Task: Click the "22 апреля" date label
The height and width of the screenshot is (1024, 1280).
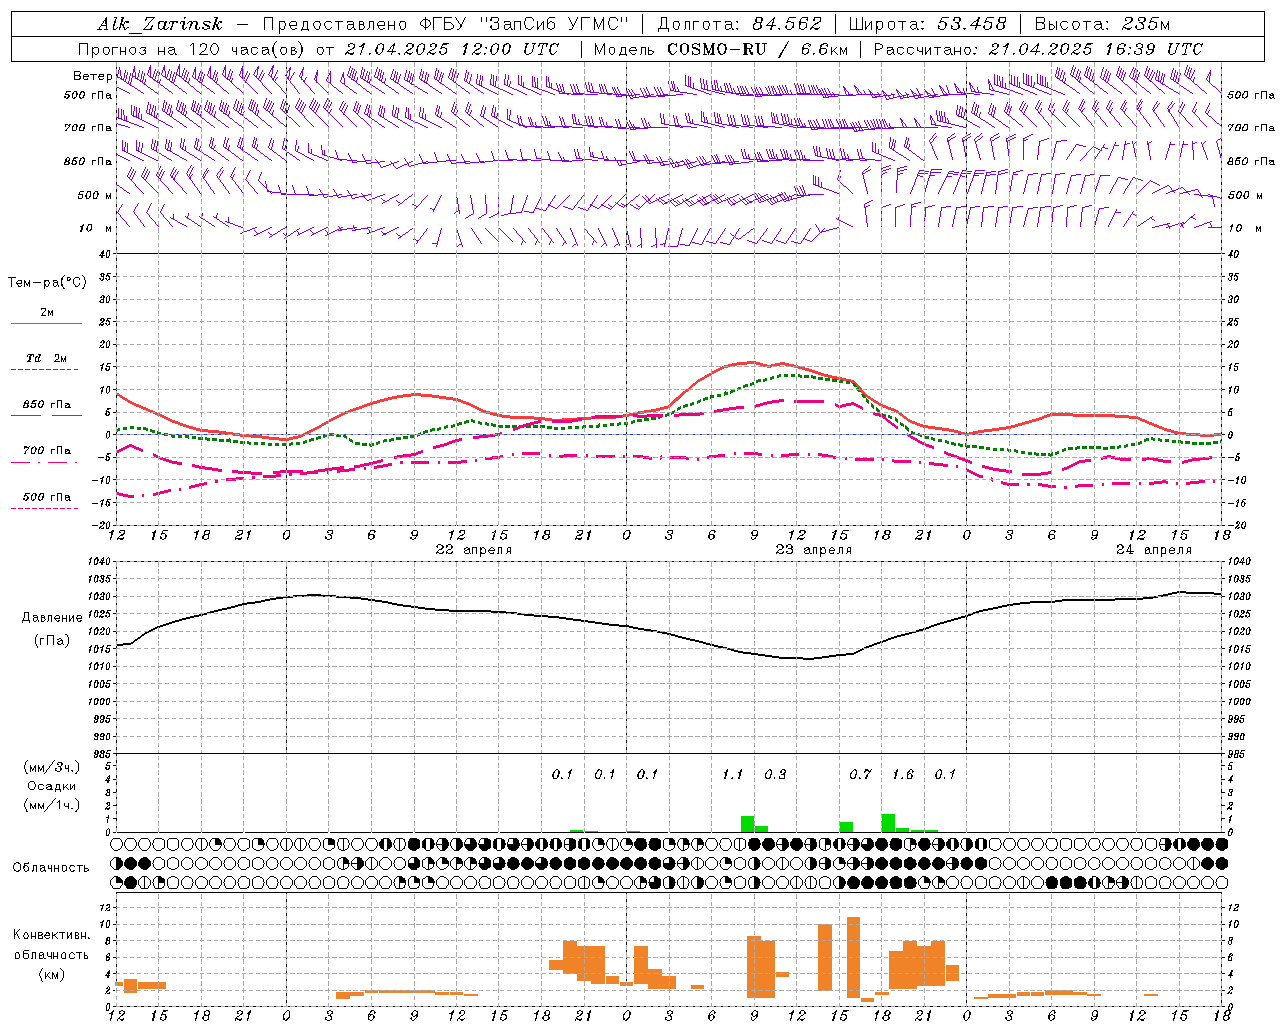Action: pyautogui.click(x=473, y=550)
